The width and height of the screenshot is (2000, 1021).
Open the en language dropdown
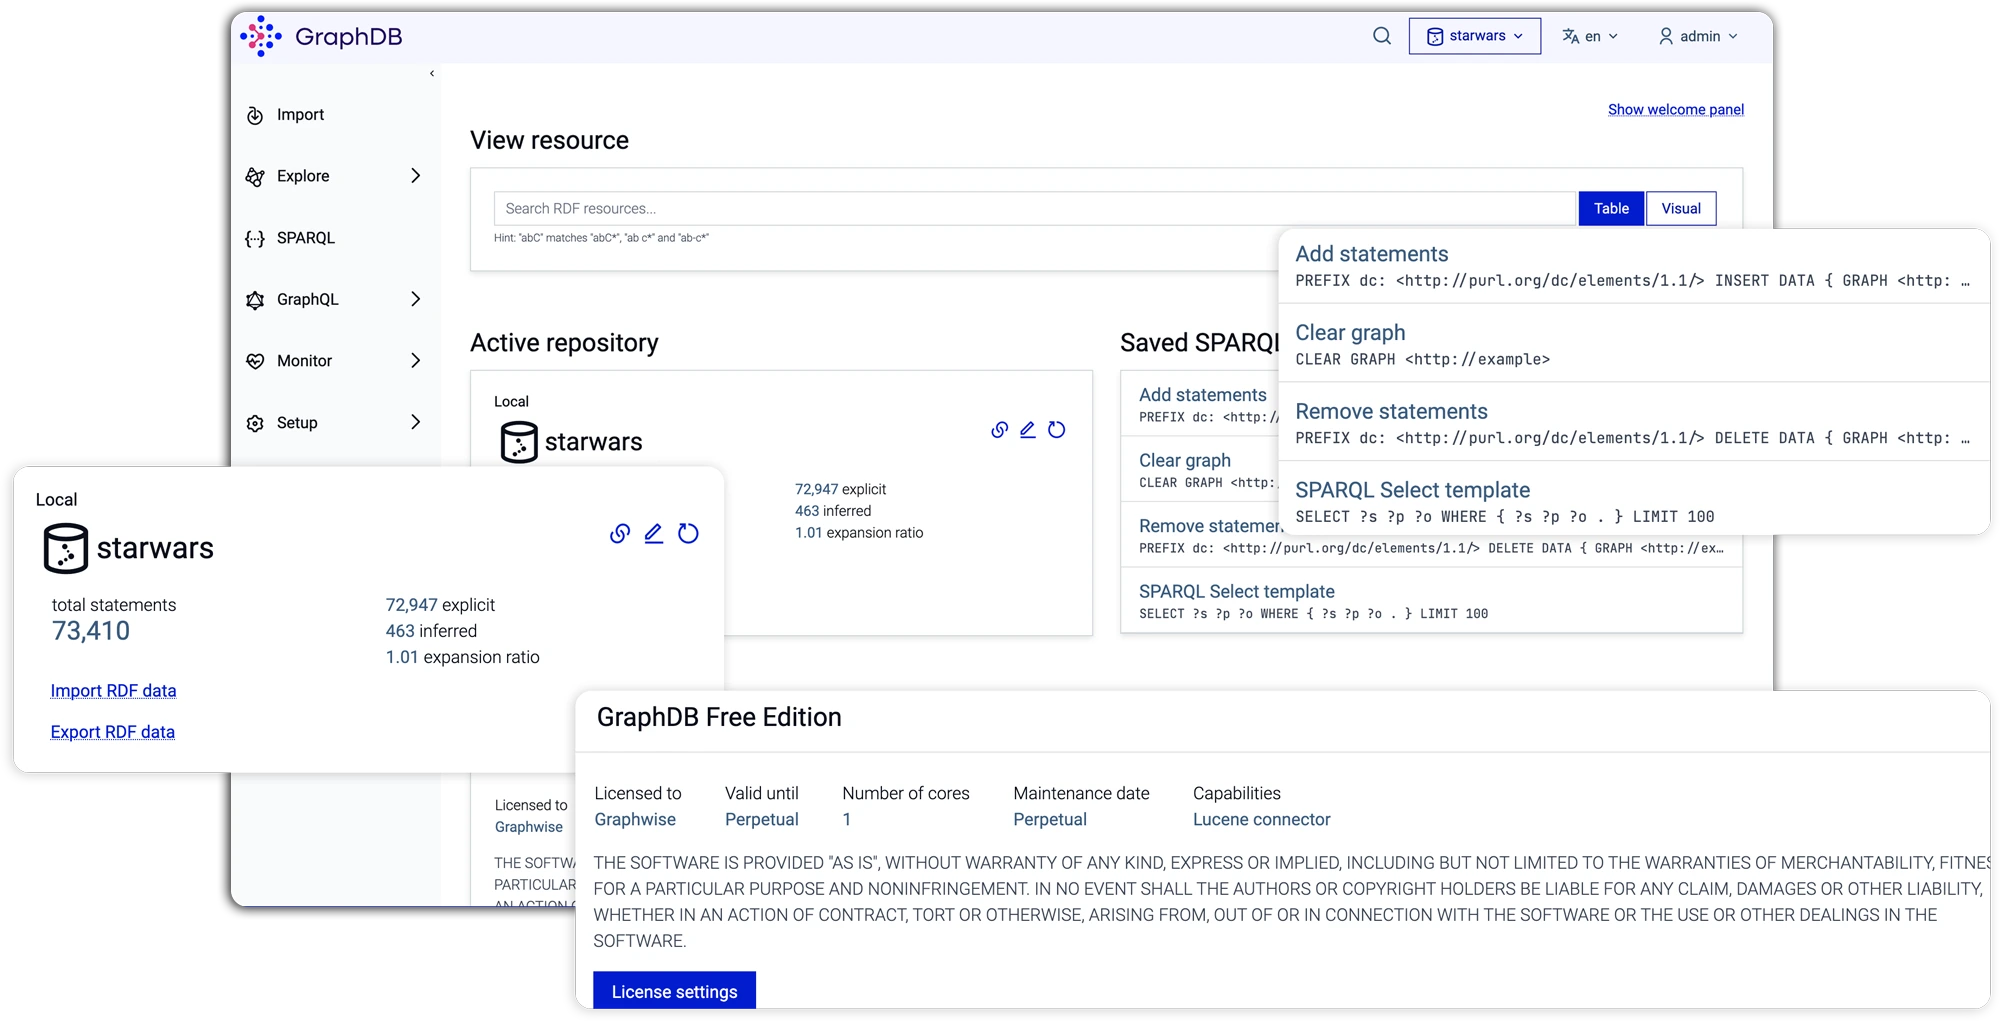[x=1590, y=36]
